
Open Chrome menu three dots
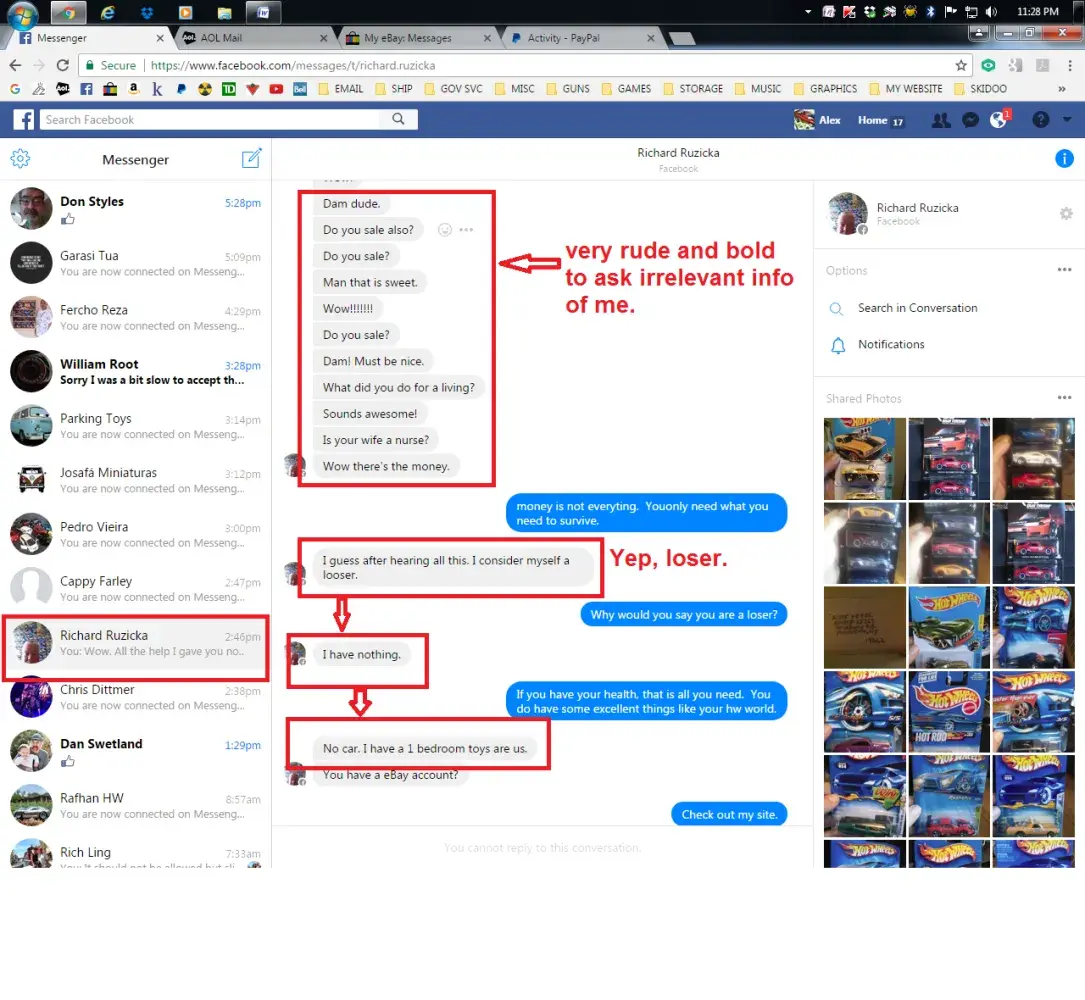(1070, 65)
